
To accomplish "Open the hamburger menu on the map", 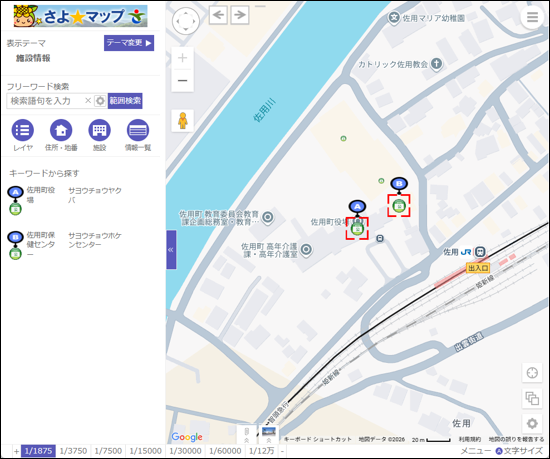I will pyautogui.click(x=532, y=17).
